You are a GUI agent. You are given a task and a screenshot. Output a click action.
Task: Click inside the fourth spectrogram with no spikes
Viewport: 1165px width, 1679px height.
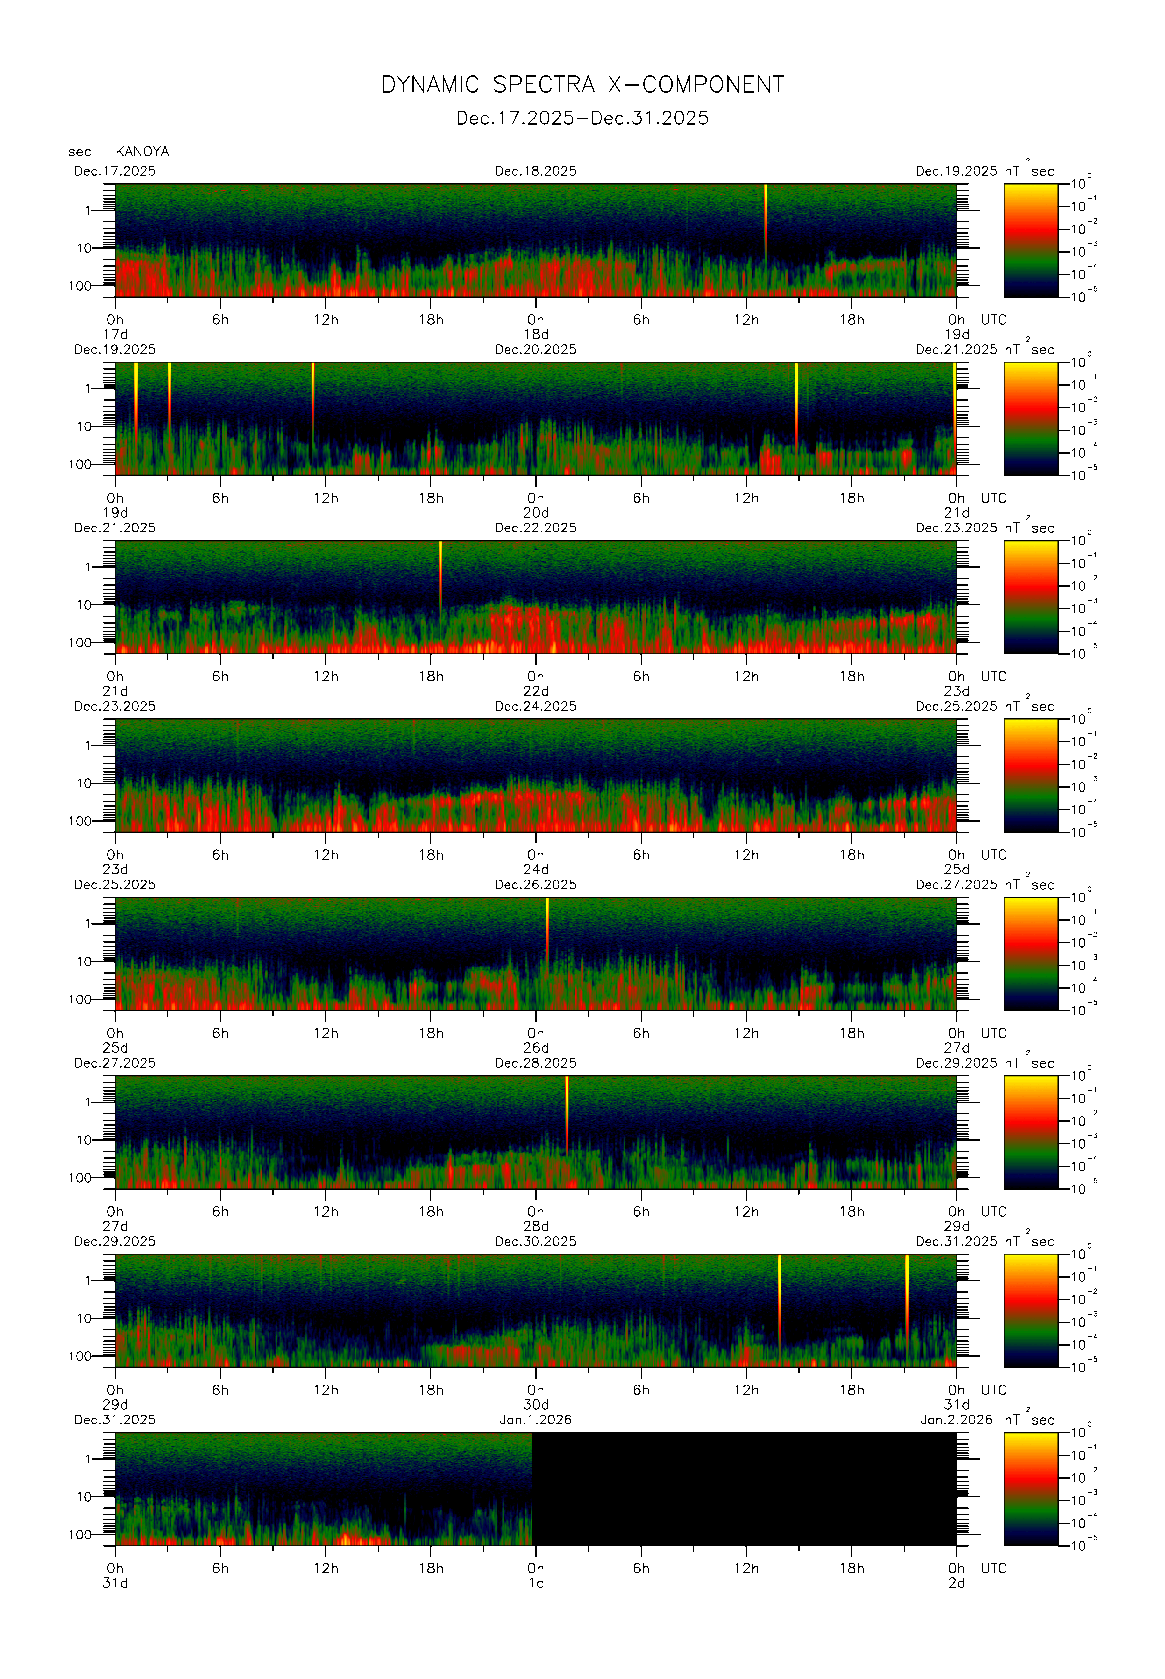coord(535,775)
